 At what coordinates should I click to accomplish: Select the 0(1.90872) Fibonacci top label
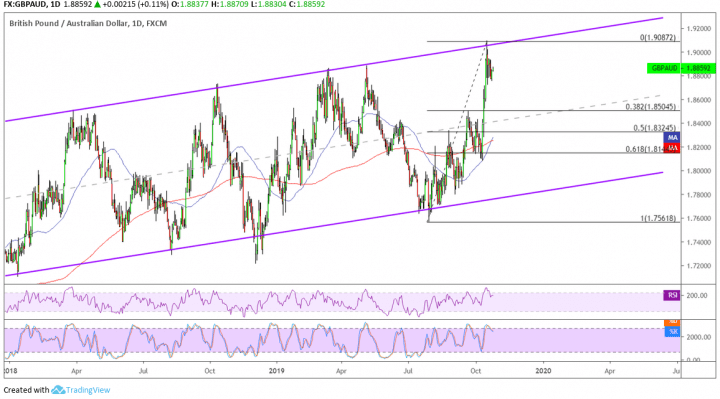click(x=658, y=38)
